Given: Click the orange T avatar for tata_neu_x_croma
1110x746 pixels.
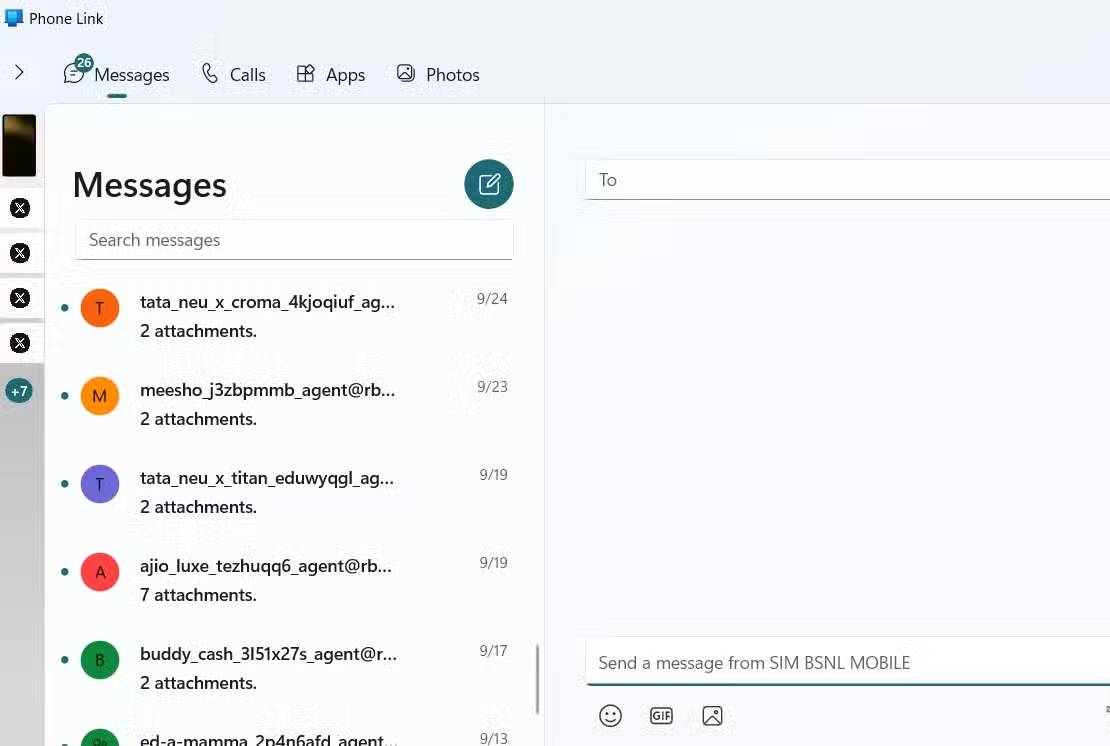Looking at the screenshot, I should pyautogui.click(x=100, y=308).
